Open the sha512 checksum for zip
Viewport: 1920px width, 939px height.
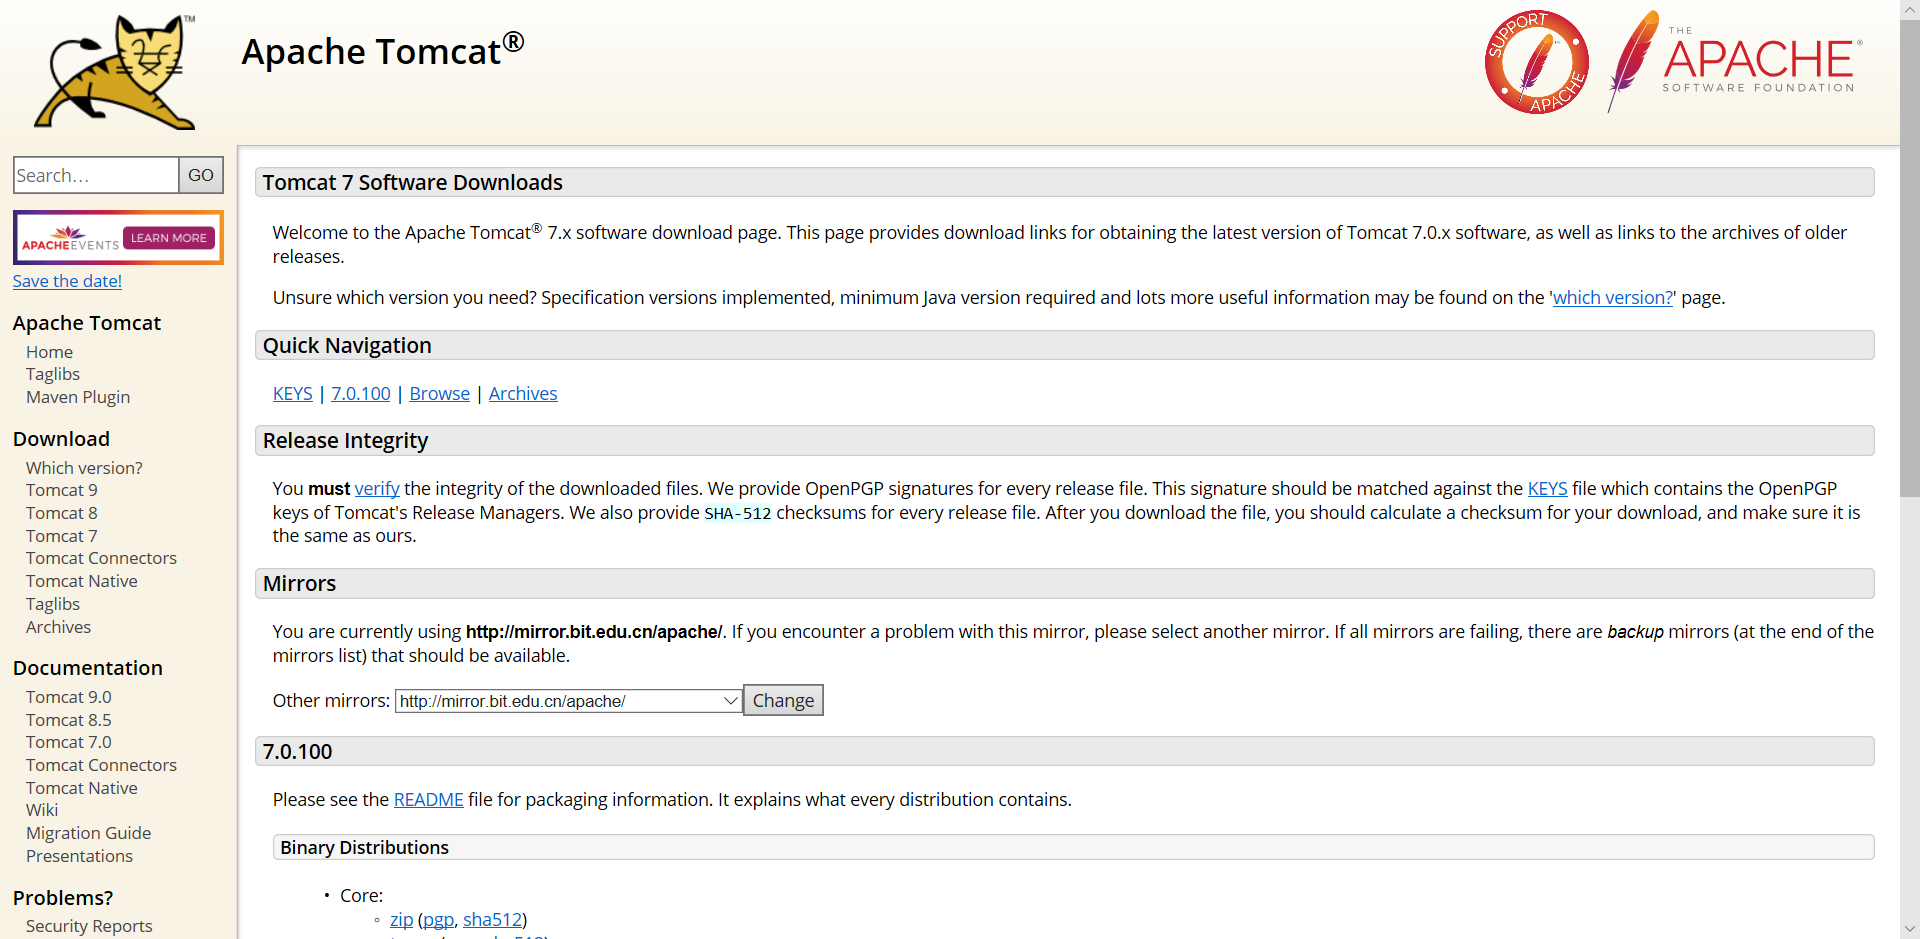tap(492, 920)
